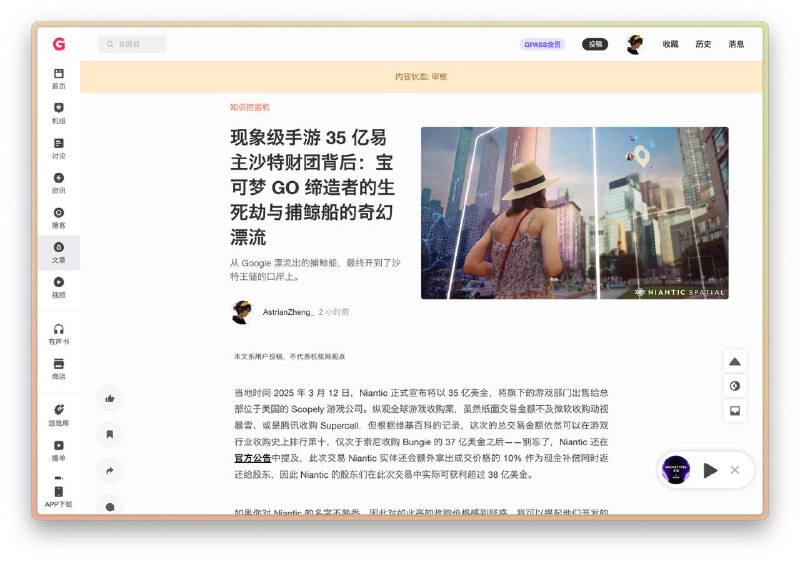Open GPASS会员 membership badge
The image size is (800, 562).
[x=542, y=44]
